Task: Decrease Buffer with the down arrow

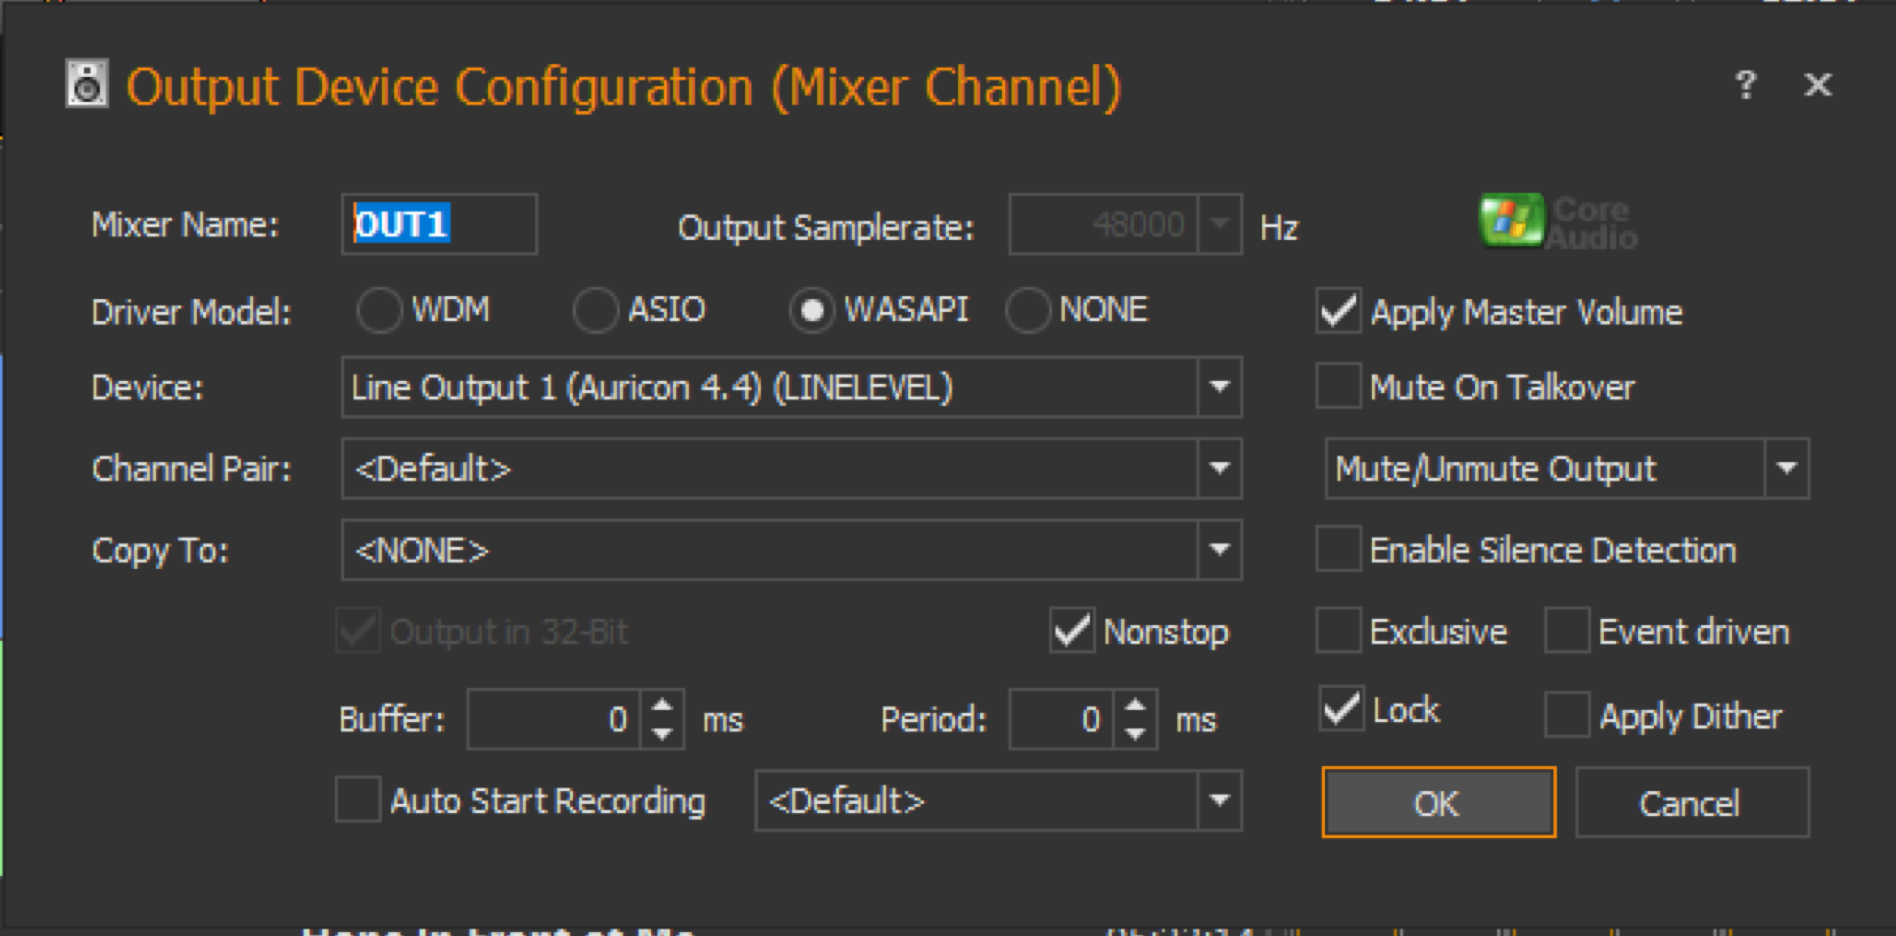Action: (662, 734)
